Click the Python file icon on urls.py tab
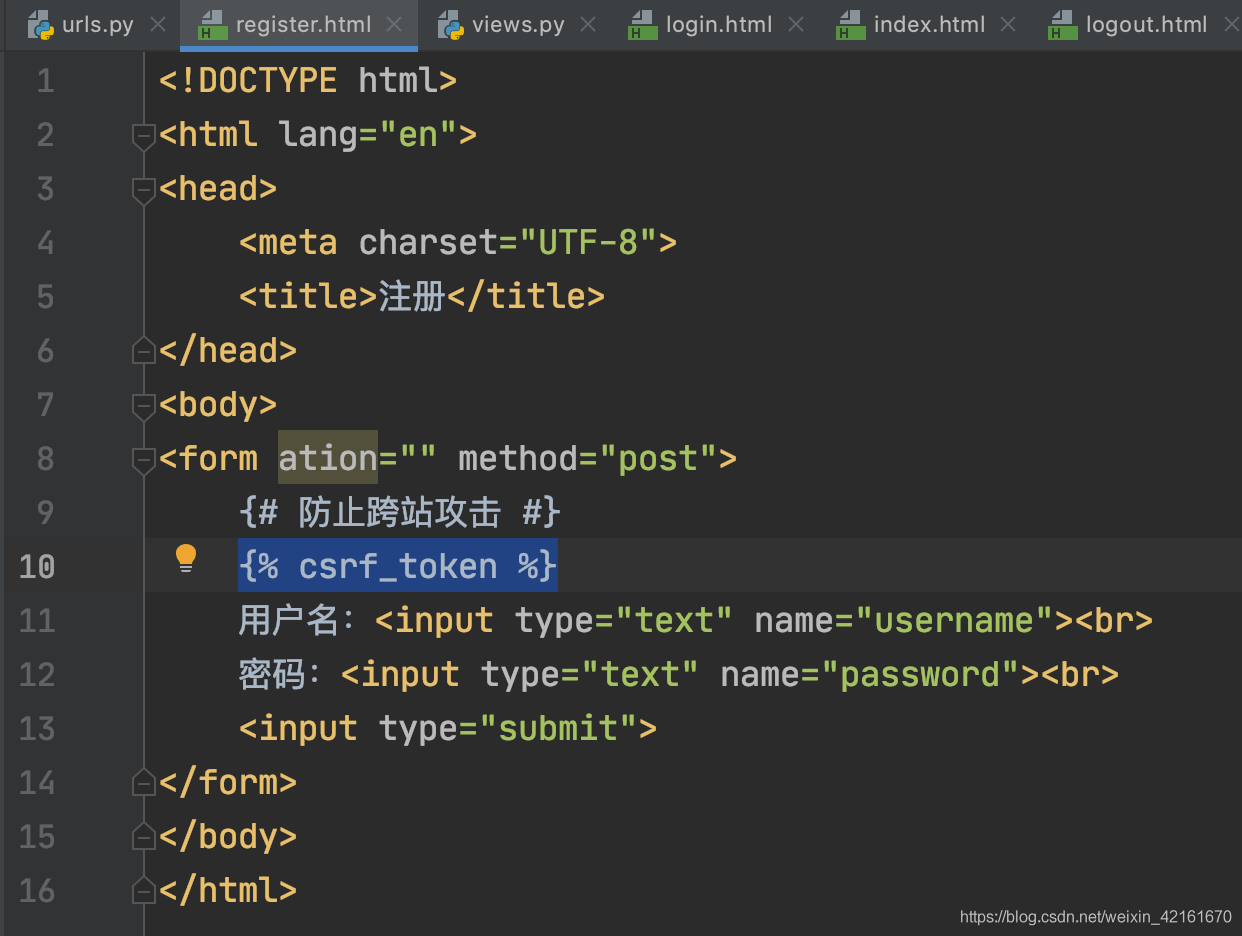 pyautogui.click(x=40, y=25)
